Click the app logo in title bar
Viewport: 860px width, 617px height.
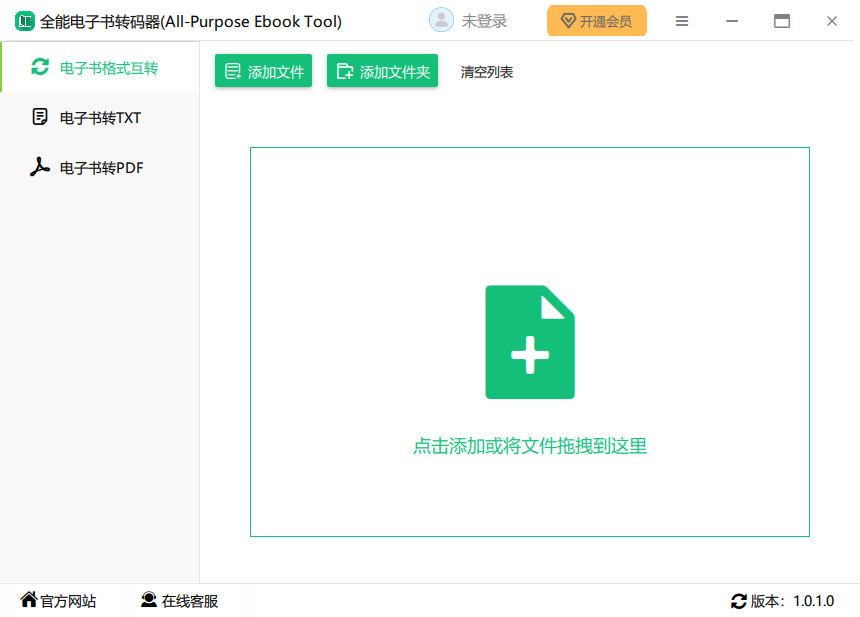coord(24,21)
